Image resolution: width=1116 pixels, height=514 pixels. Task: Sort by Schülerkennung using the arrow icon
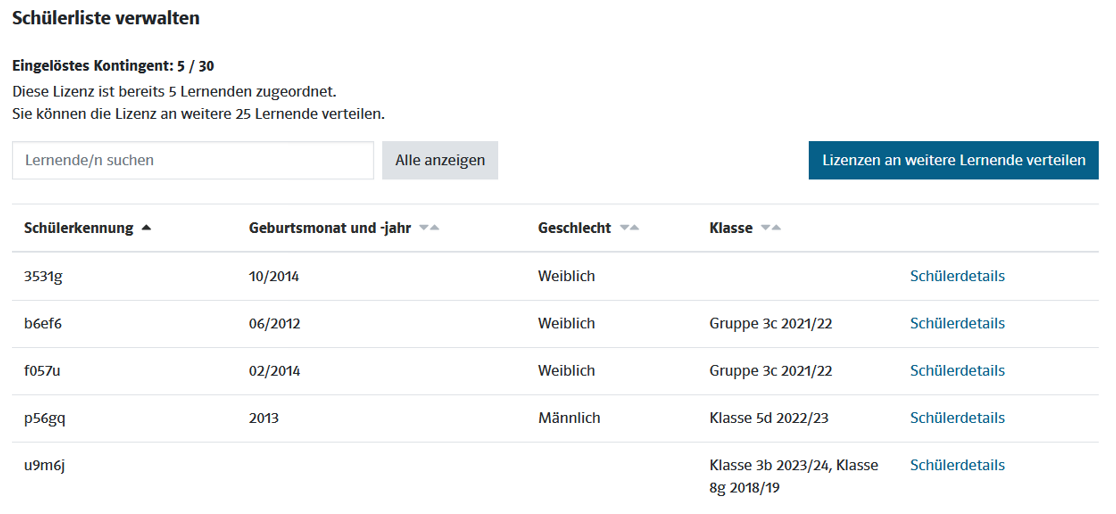pyautogui.click(x=147, y=228)
